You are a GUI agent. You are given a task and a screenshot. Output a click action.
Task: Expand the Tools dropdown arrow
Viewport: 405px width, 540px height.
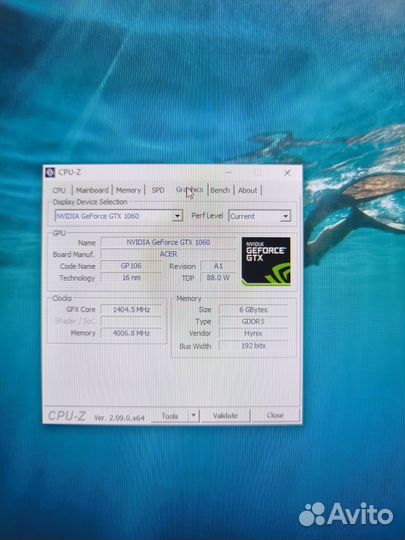click(194, 416)
